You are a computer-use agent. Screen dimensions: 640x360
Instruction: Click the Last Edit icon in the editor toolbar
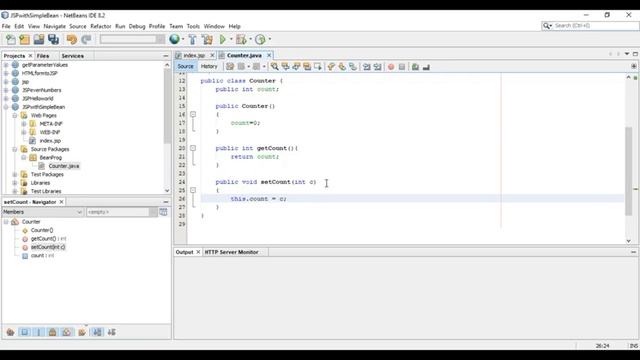[230, 67]
